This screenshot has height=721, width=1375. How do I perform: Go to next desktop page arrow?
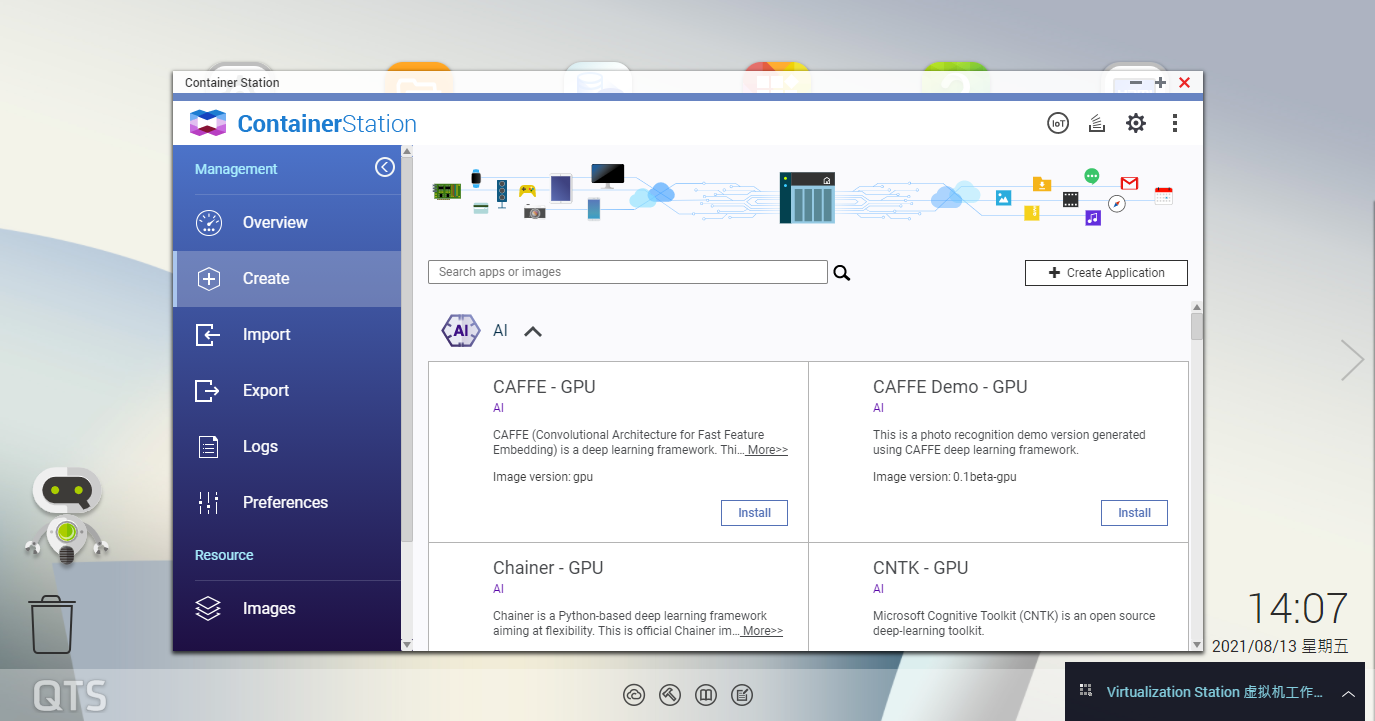click(1352, 360)
